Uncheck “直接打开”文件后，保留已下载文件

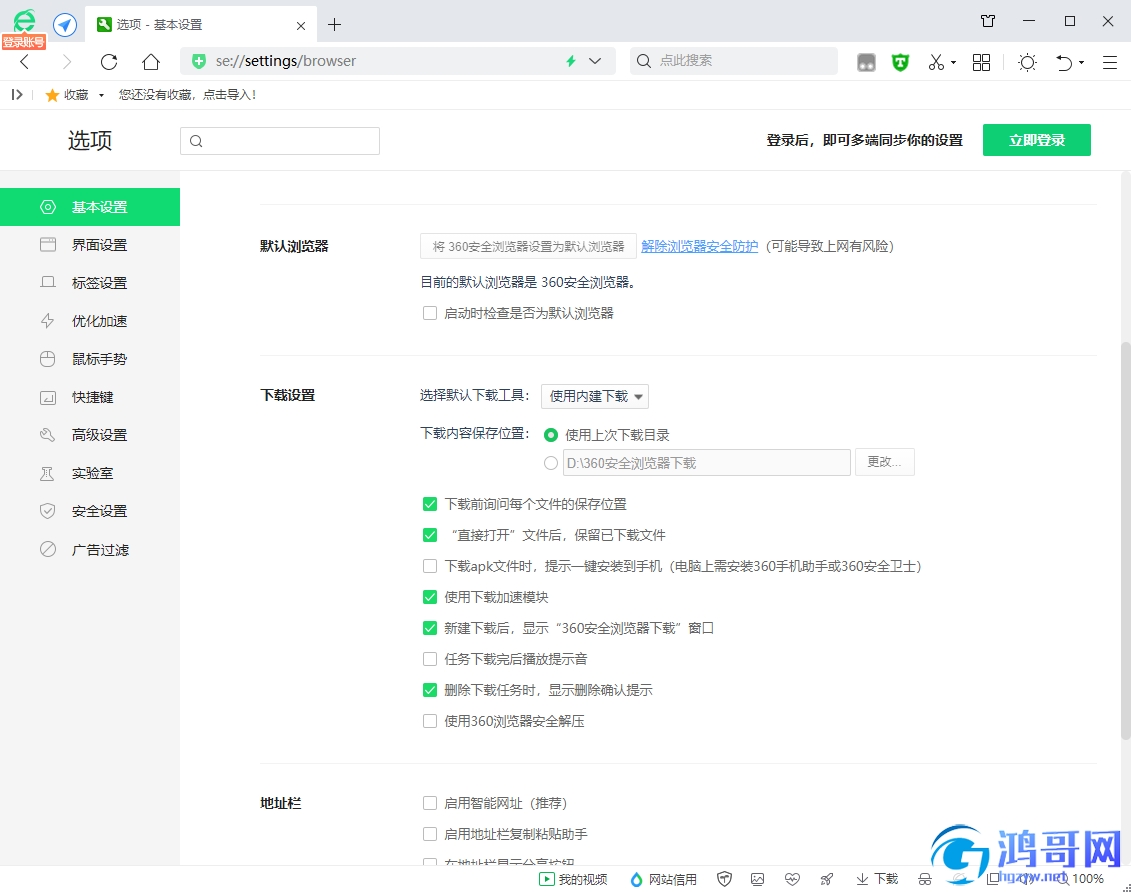[x=430, y=535]
